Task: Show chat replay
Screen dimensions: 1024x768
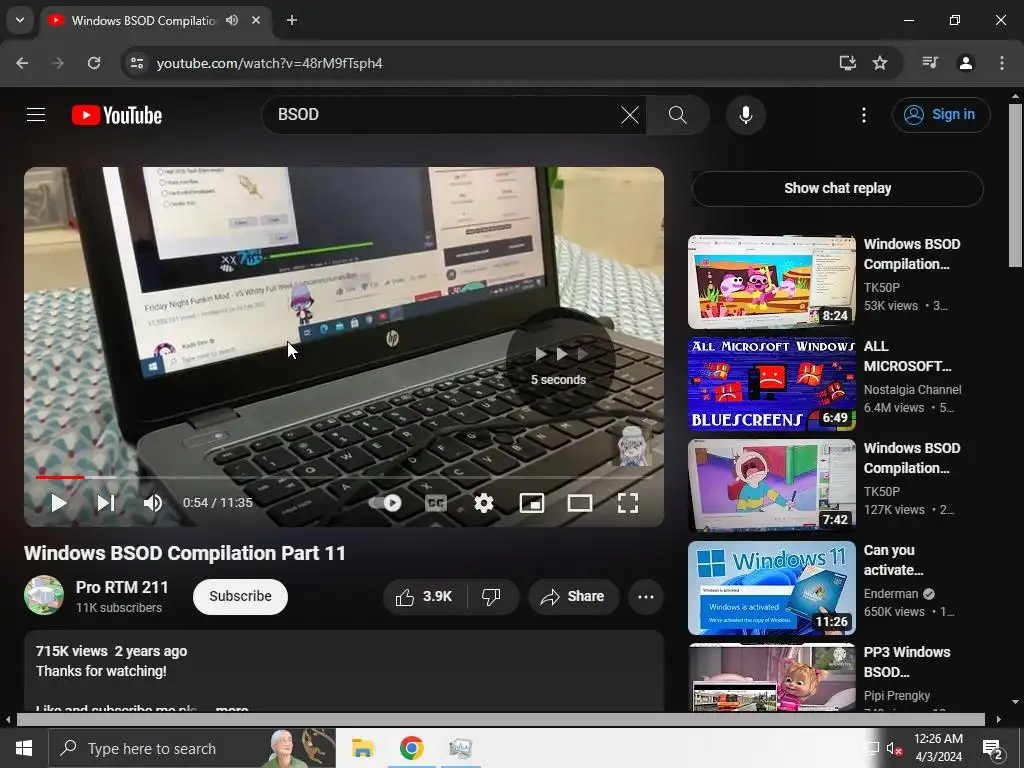Action: [x=837, y=188]
